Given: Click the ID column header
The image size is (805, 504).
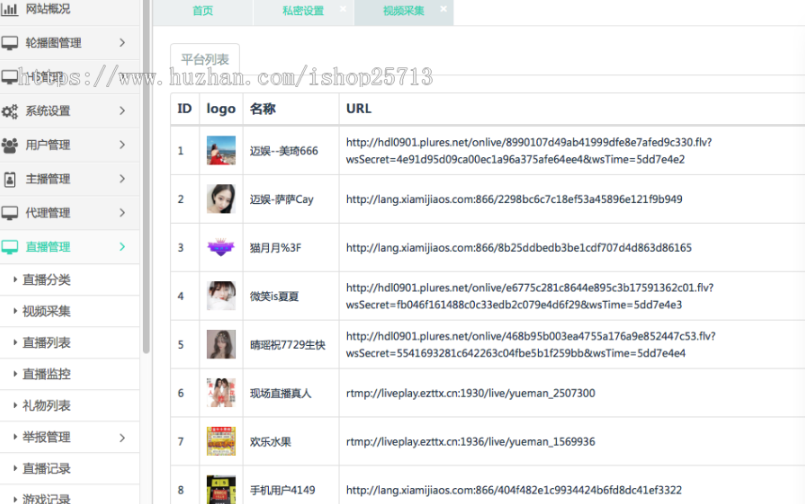Looking at the screenshot, I should [x=184, y=109].
